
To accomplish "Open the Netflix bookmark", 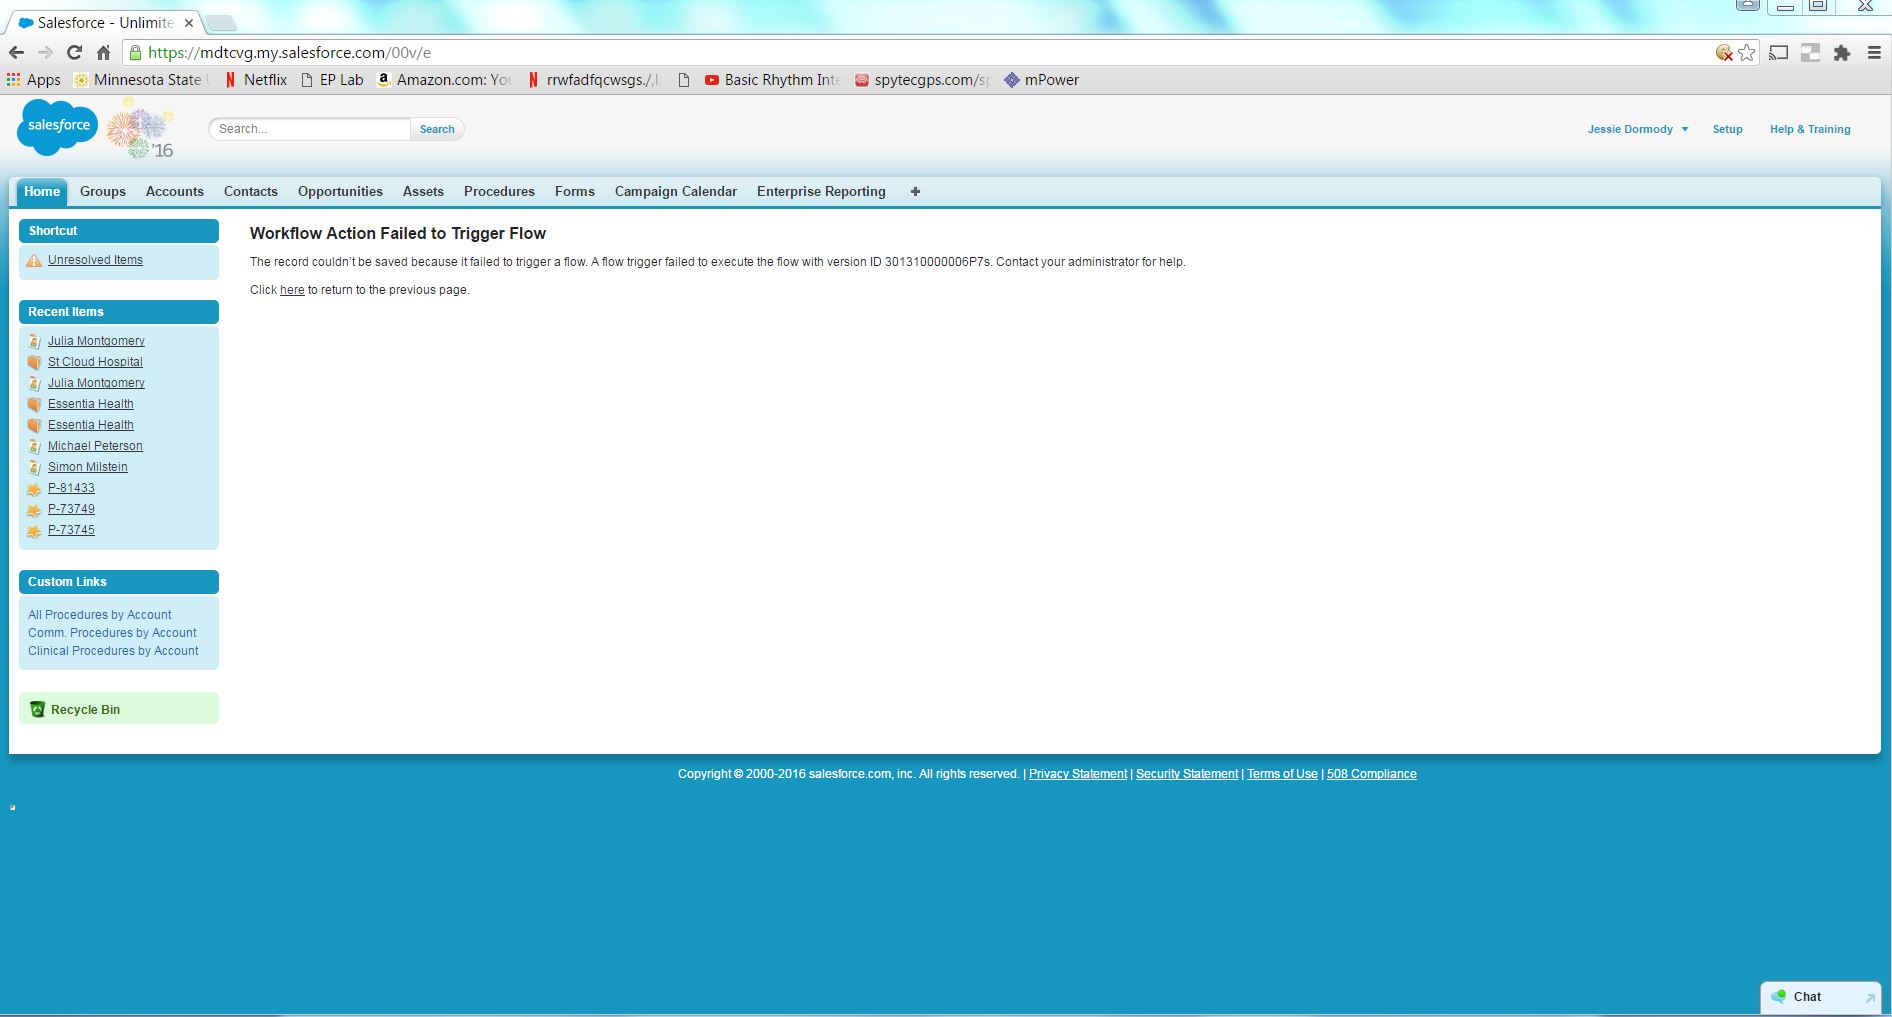I will [255, 80].
